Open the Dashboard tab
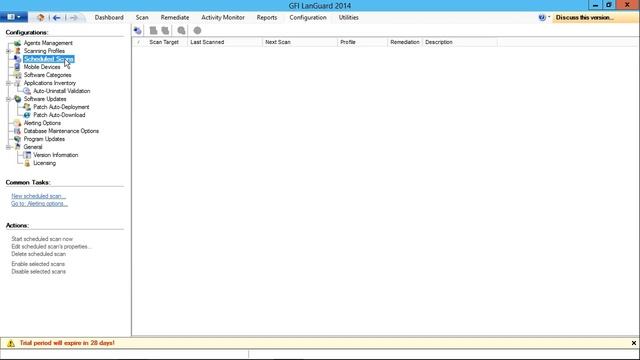 tap(109, 18)
